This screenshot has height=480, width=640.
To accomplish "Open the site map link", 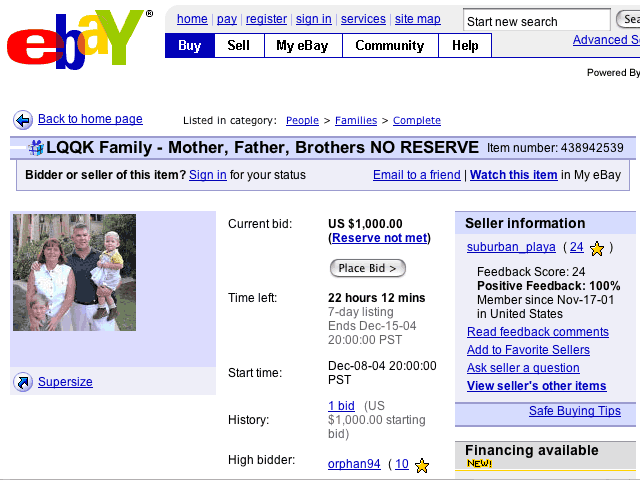I will [418, 19].
